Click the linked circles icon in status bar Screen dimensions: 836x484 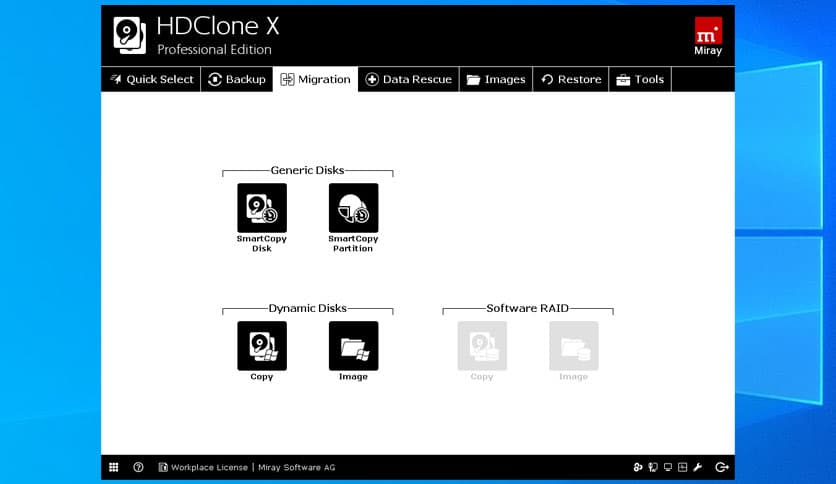pos(638,467)
